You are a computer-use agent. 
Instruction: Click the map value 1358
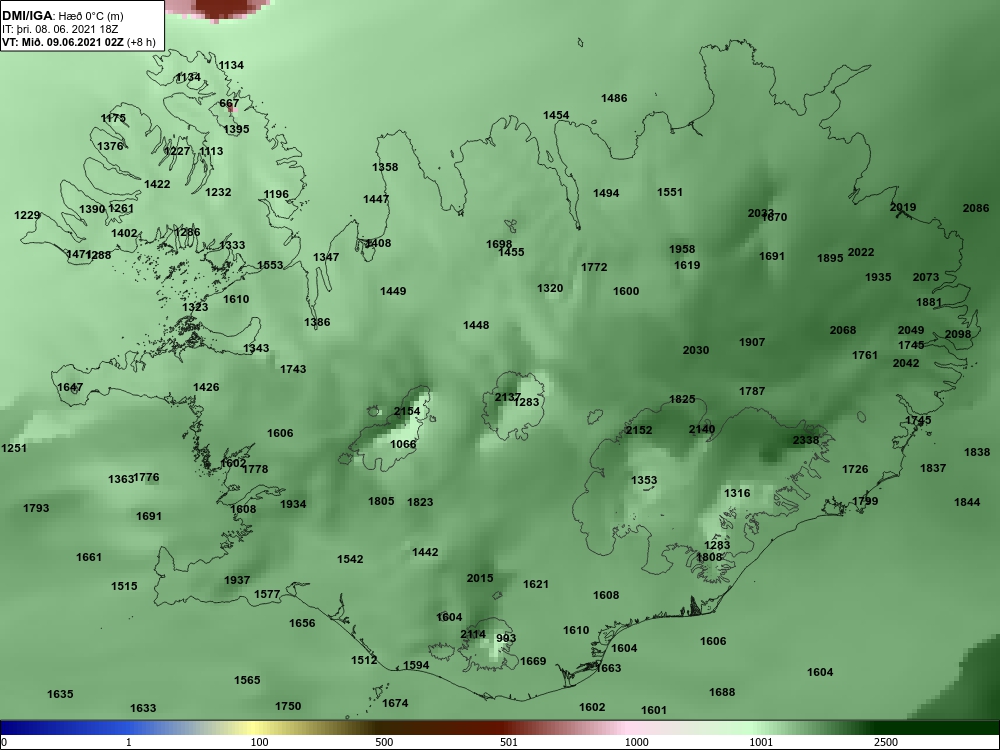(x=385, y=167)
